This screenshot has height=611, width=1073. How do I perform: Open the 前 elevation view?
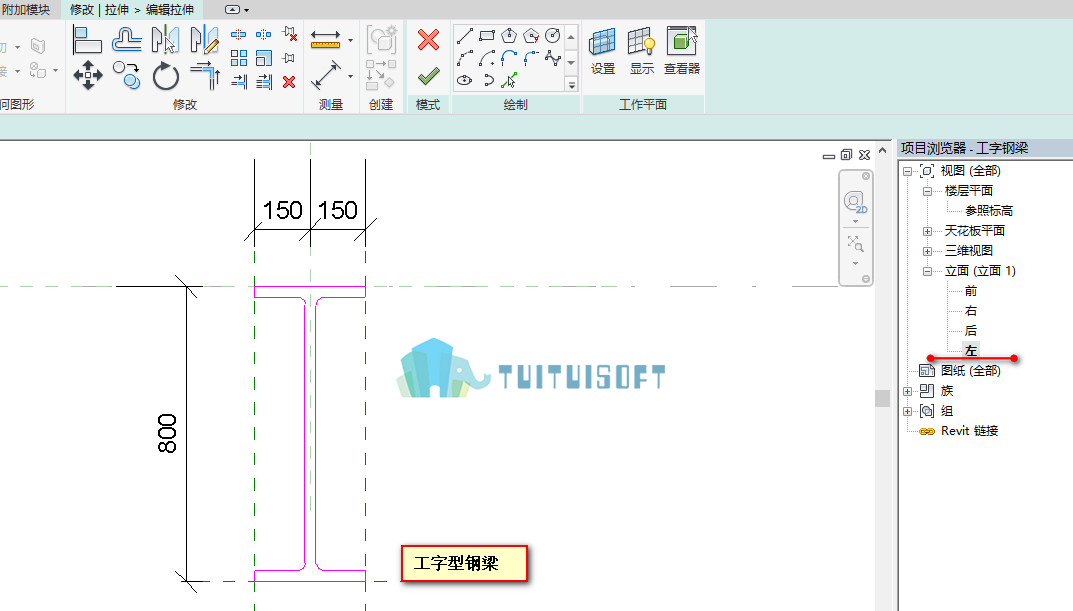(x=971, y=291)
